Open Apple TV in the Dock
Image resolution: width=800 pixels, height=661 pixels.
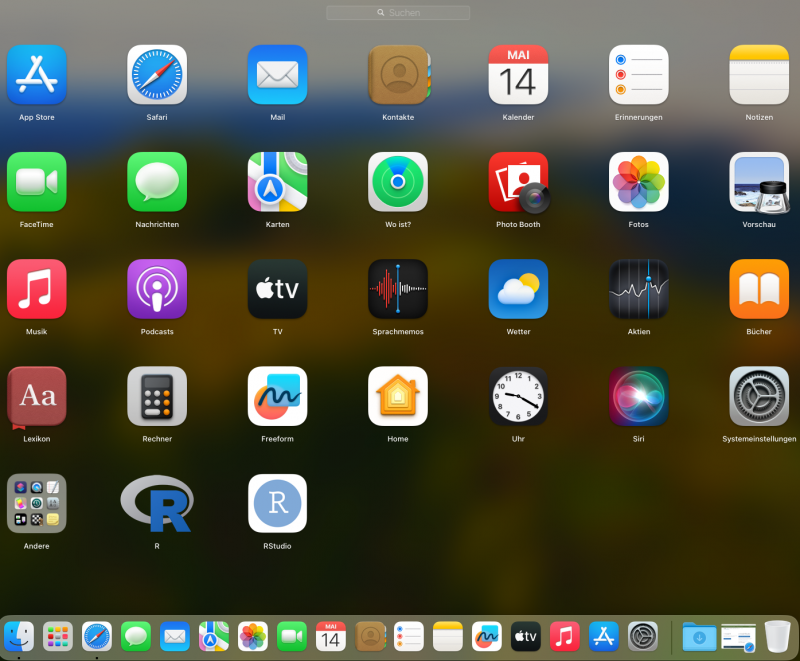526,637
